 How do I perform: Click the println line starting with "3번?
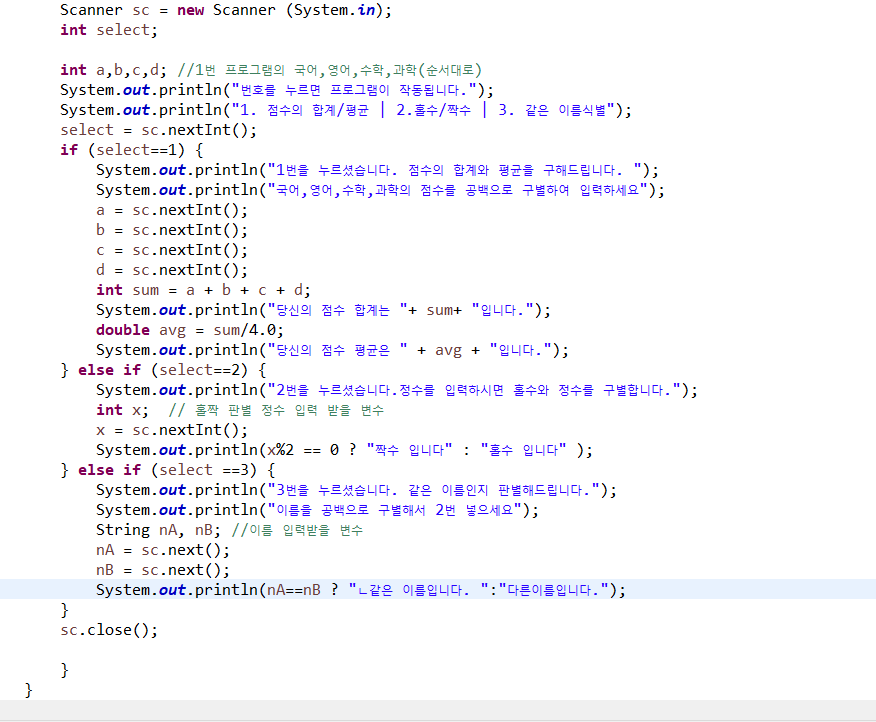click(356, 490)
